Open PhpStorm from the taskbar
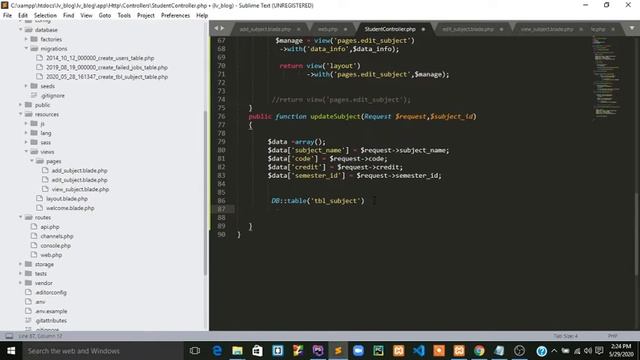This screenshot has width=640, height=360. coord(318,351)
